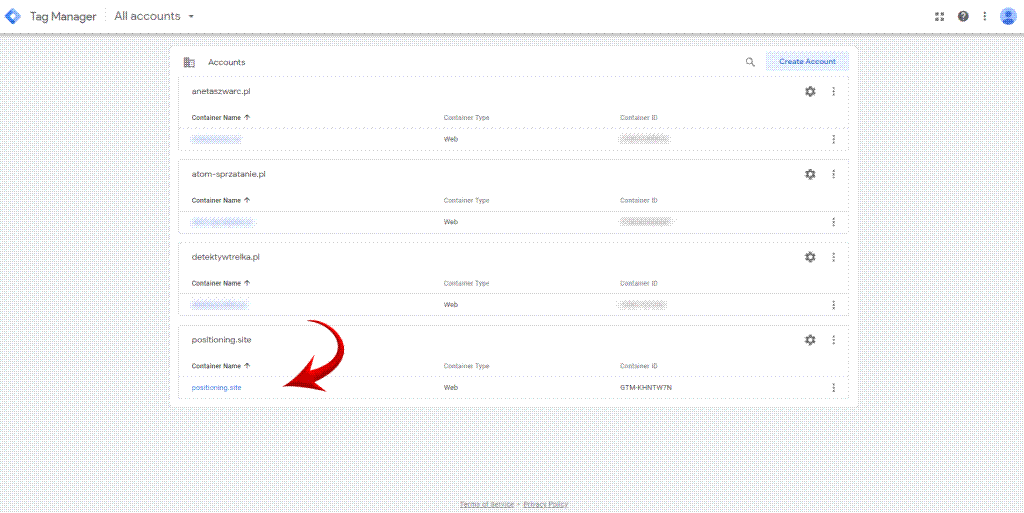Viewport: 1024px width, 513px height.
Task: Open the All accounts dropdown
Action: click(154, 16)
